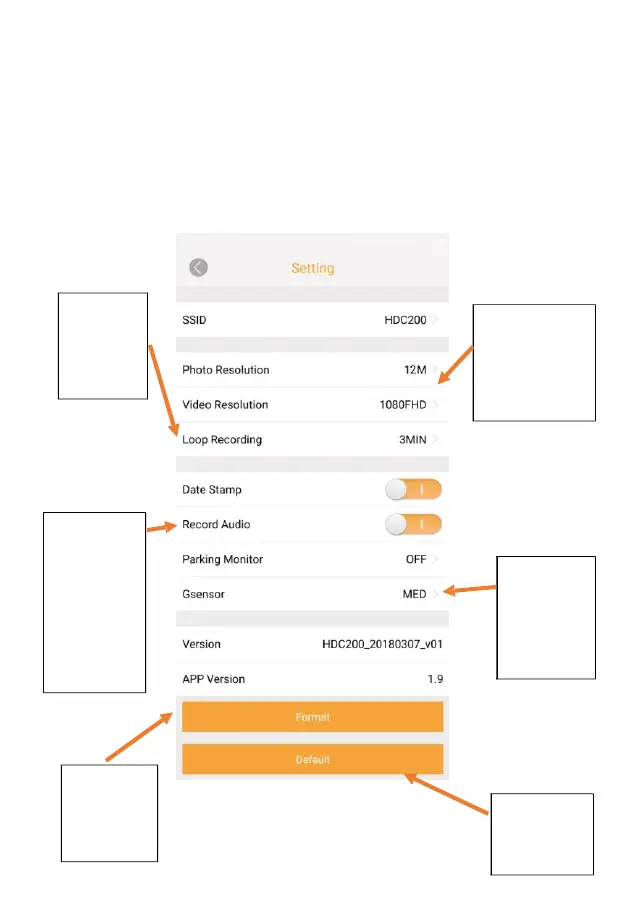The height and width of the screenshot is (908, 641).
Task: Tap the back arrow icon
Action: [x=198, y=268]
